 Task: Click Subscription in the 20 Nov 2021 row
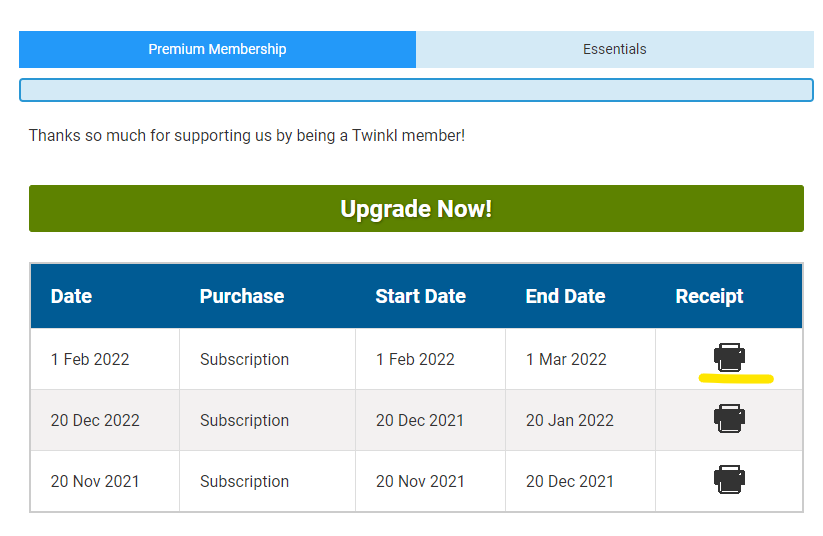[244, 481]
